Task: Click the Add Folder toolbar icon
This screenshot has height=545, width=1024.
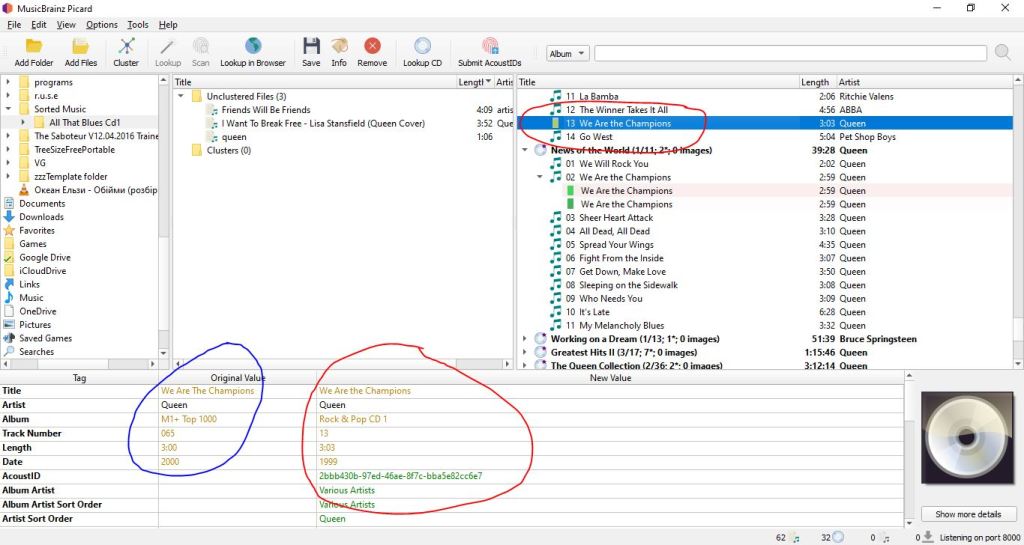Action: coord(34,46)
